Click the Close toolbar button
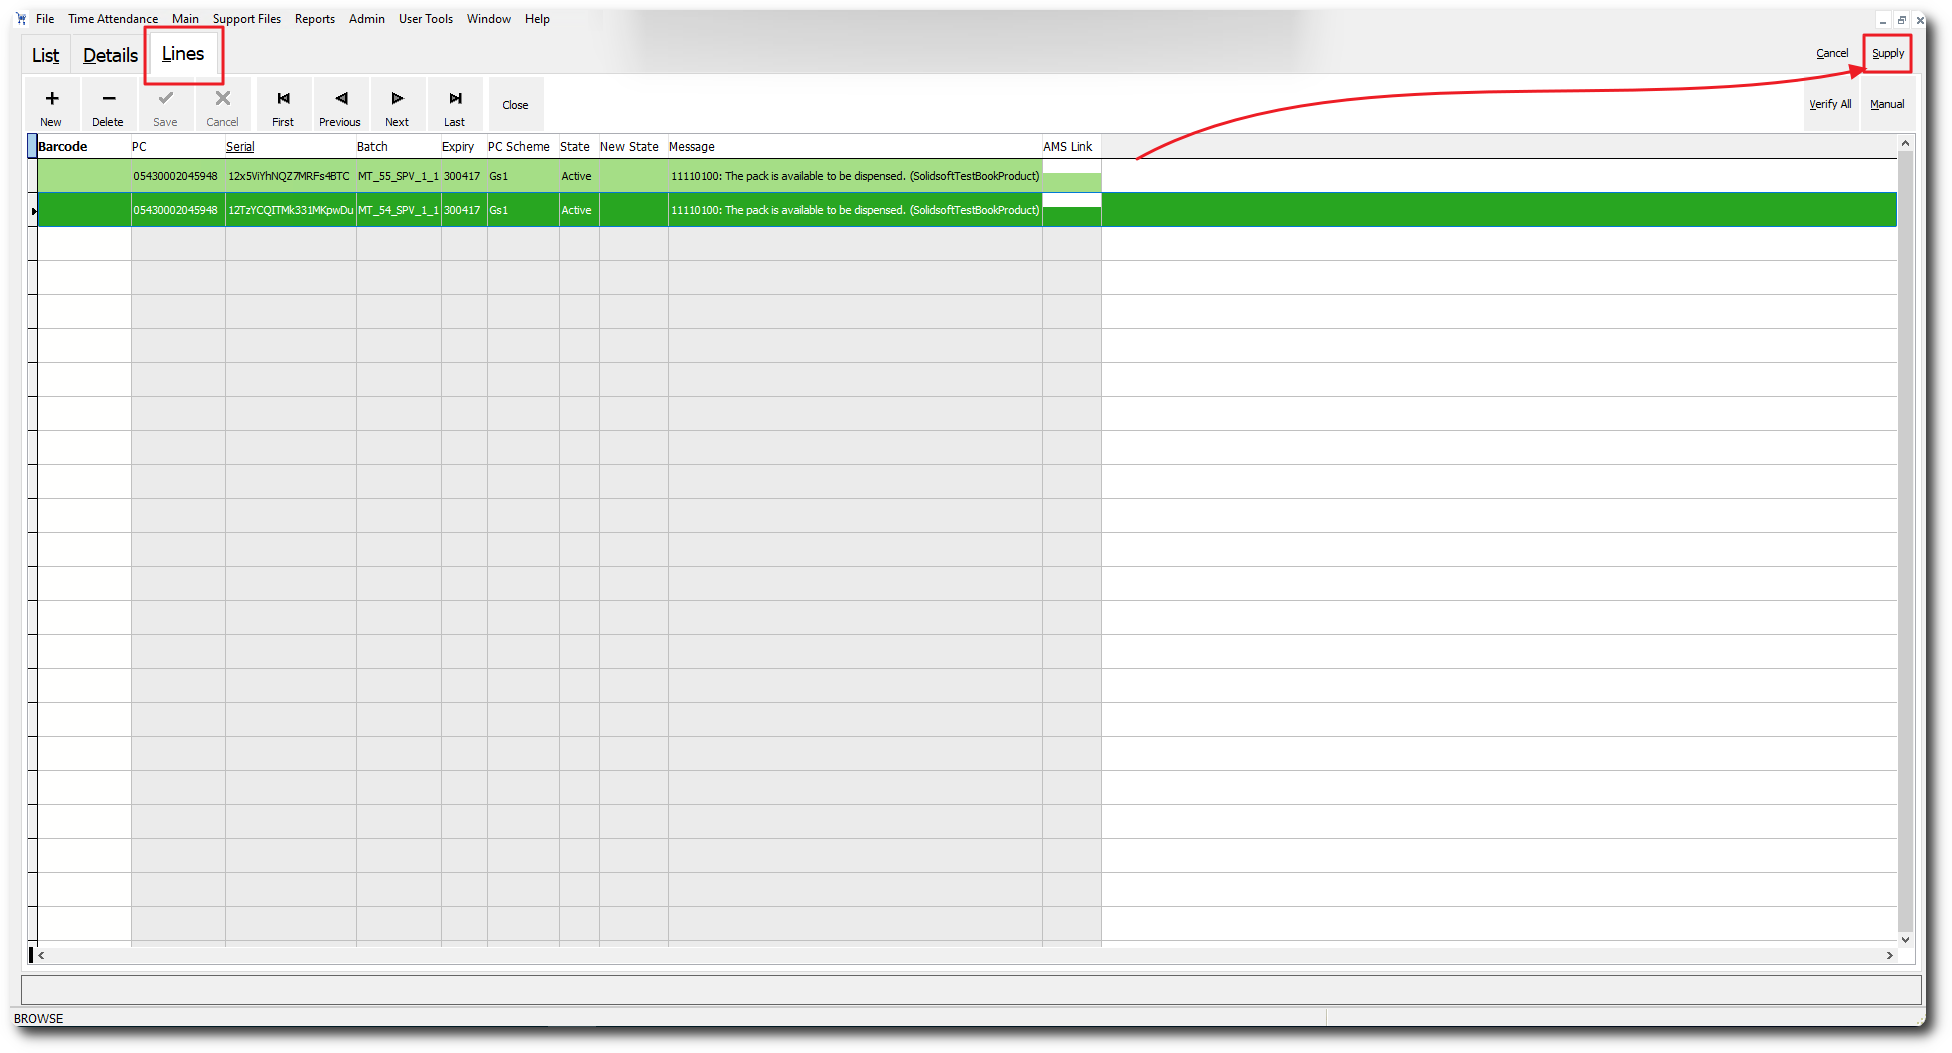This screenshot has height=1053, width=1952. point(515,105)
